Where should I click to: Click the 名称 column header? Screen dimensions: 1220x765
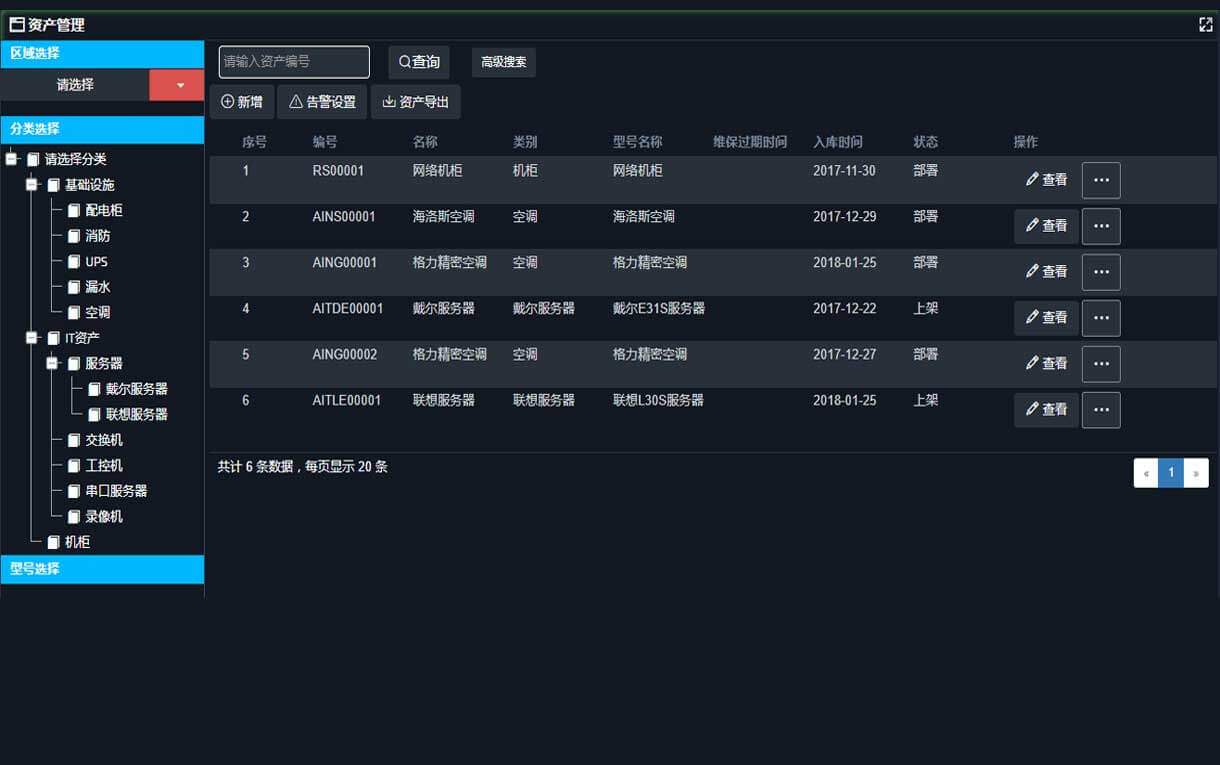[425, 142]
